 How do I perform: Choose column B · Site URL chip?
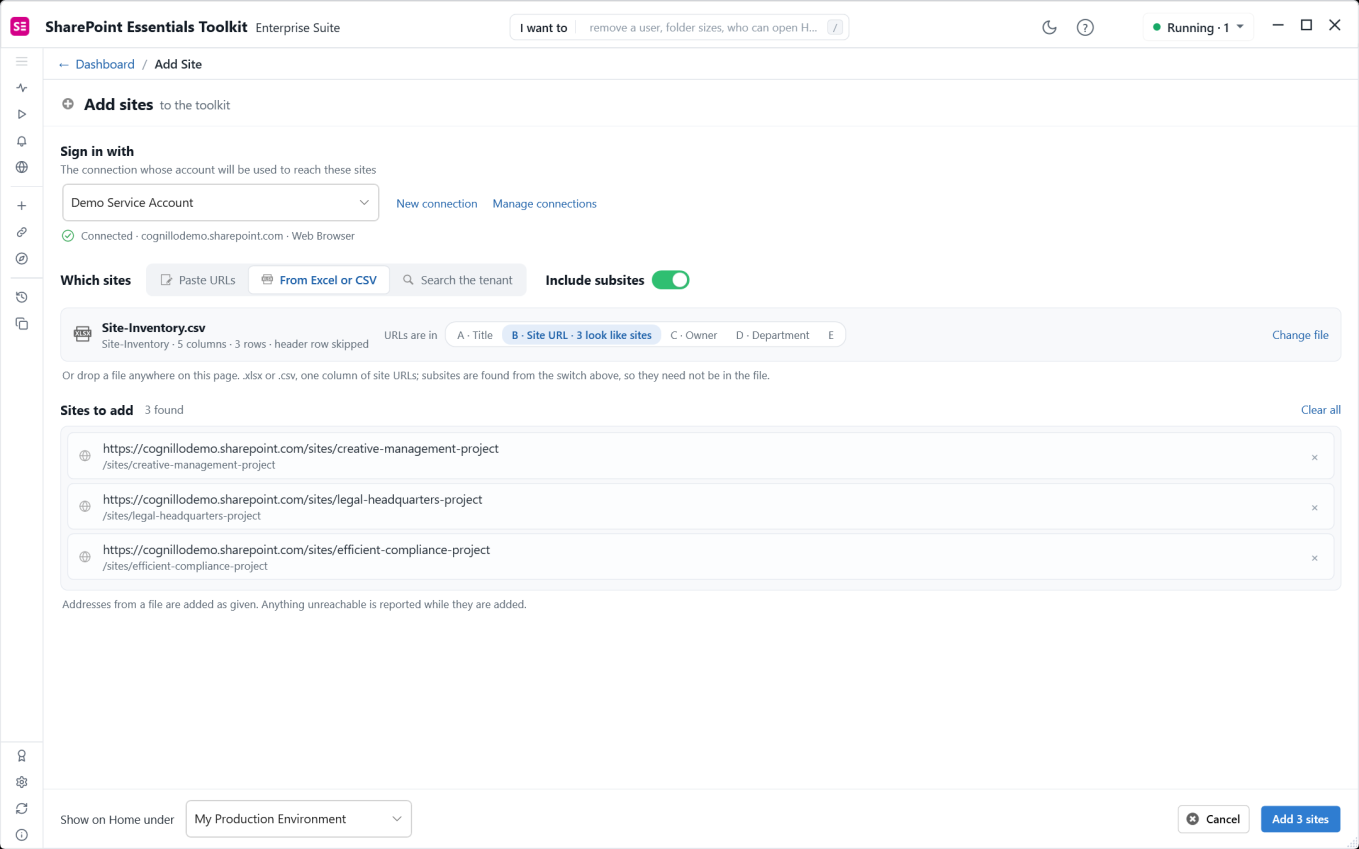click(581, 335)
